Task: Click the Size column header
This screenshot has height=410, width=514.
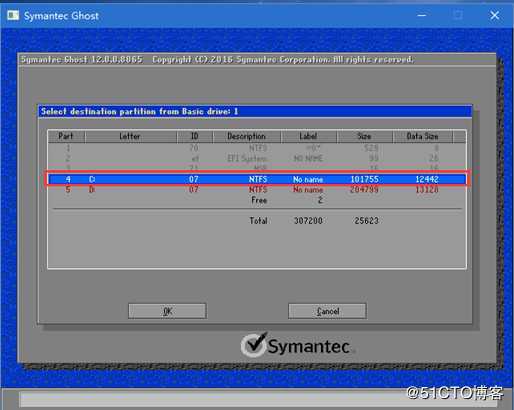Action: click(364, 136)
